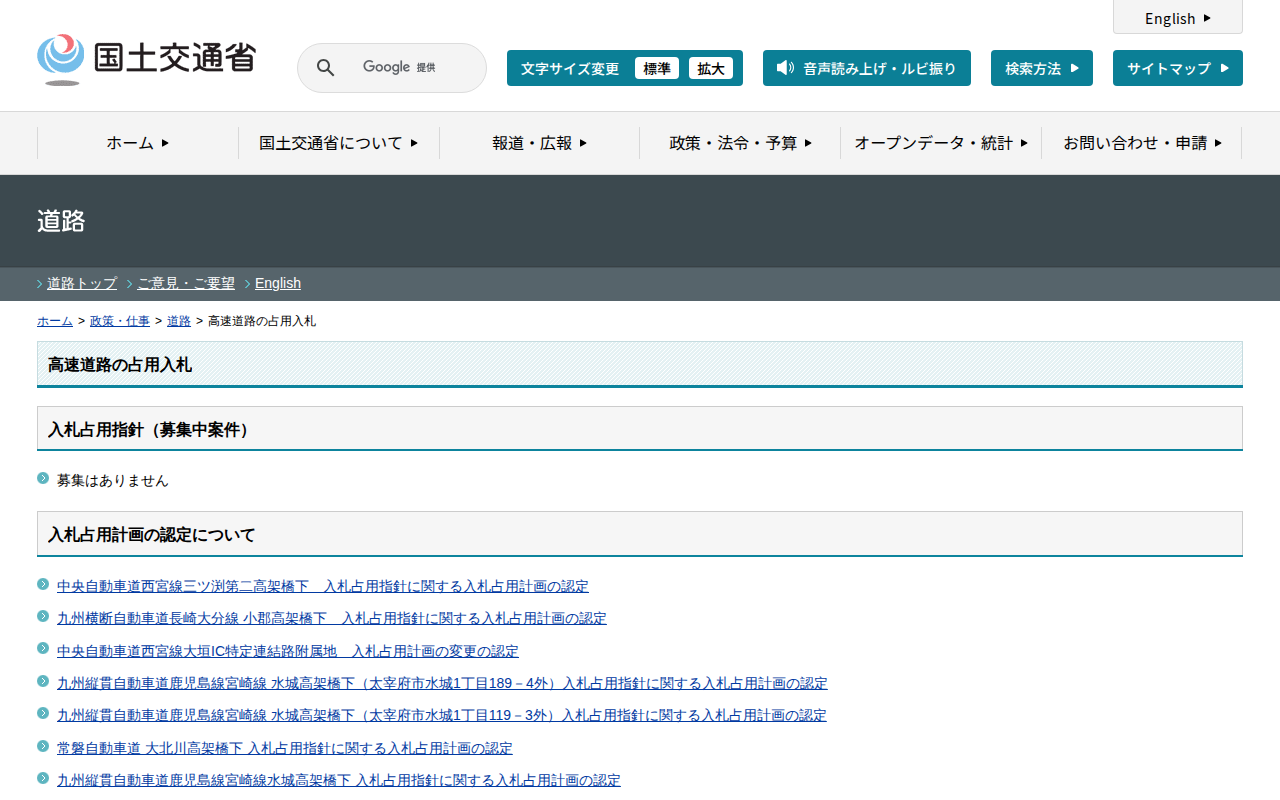
Task: Expand 国土交通省について menu
Action: coord(339,143)
